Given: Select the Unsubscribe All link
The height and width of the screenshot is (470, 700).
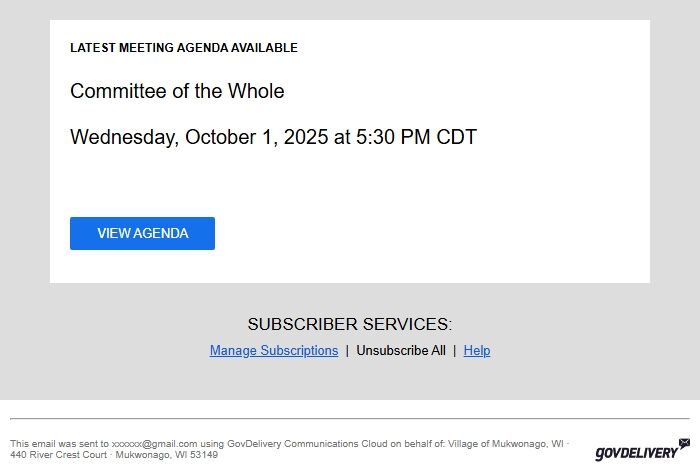Looking at the screenshot, I should 401,351.
